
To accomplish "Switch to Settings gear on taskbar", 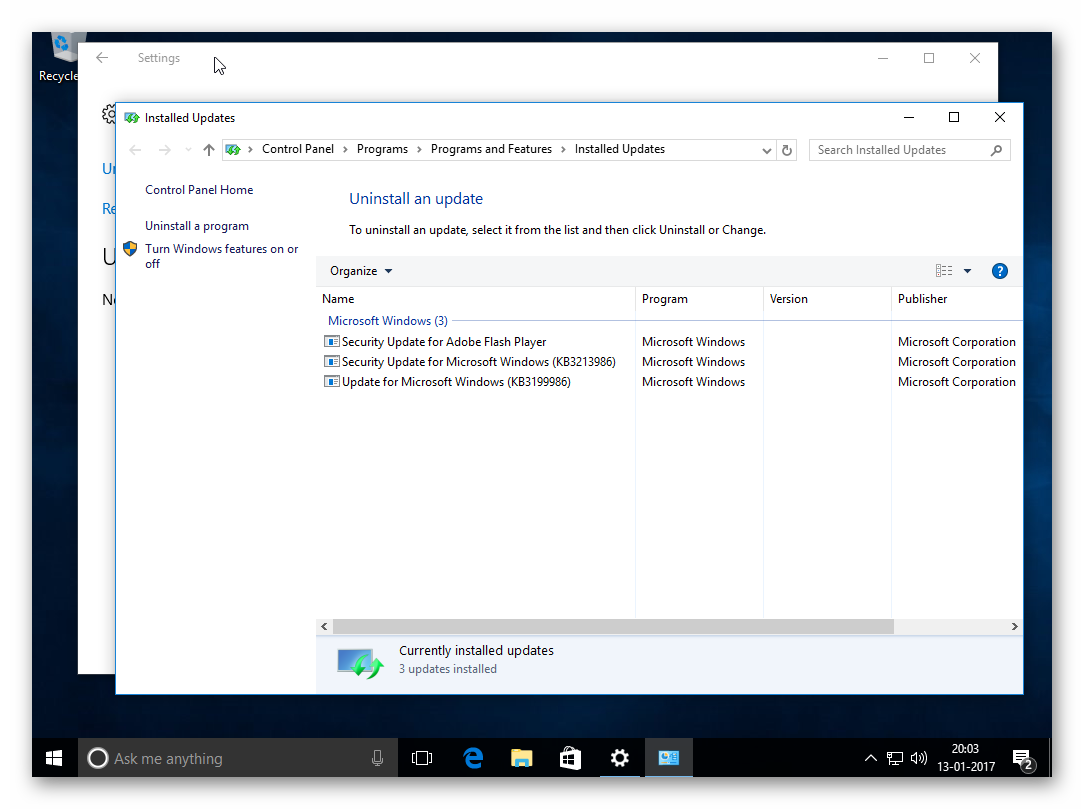I will pyautogui.click(x=619, y=759).
